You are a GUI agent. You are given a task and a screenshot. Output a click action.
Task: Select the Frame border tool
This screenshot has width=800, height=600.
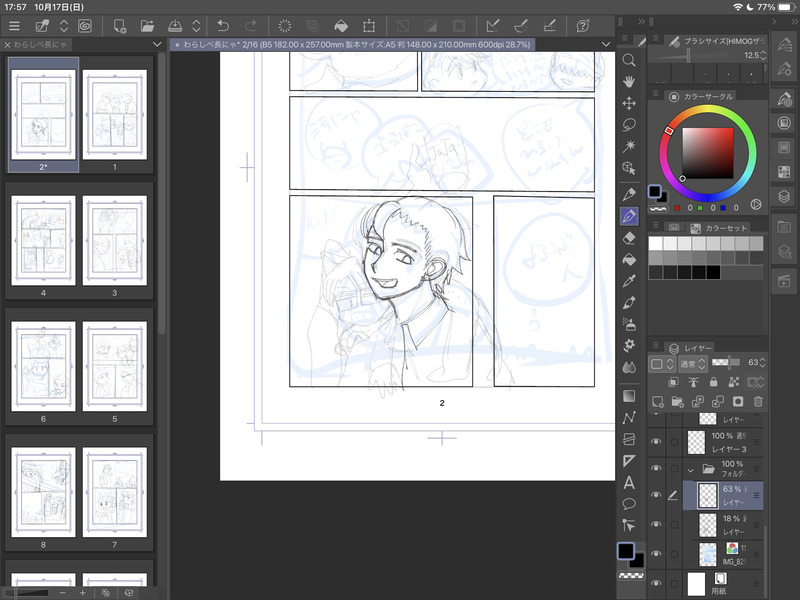(629, 439)
